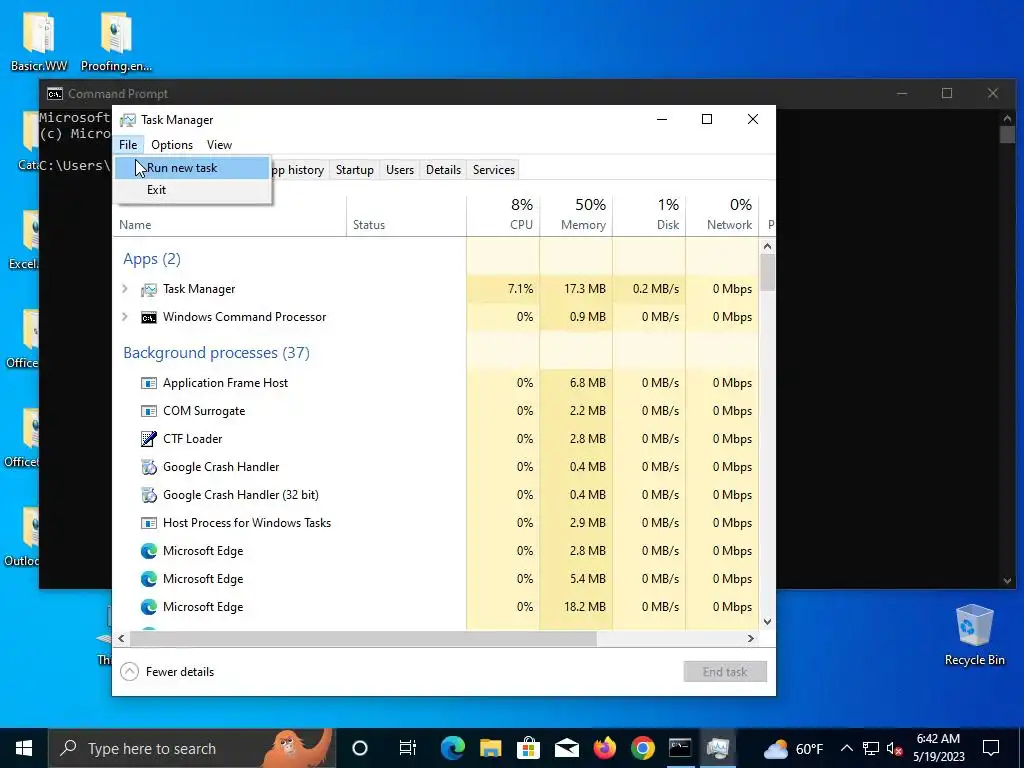Open the Recycle Bin desktop icon
This screenshot has height=768, width=1024.
point(974,635)
